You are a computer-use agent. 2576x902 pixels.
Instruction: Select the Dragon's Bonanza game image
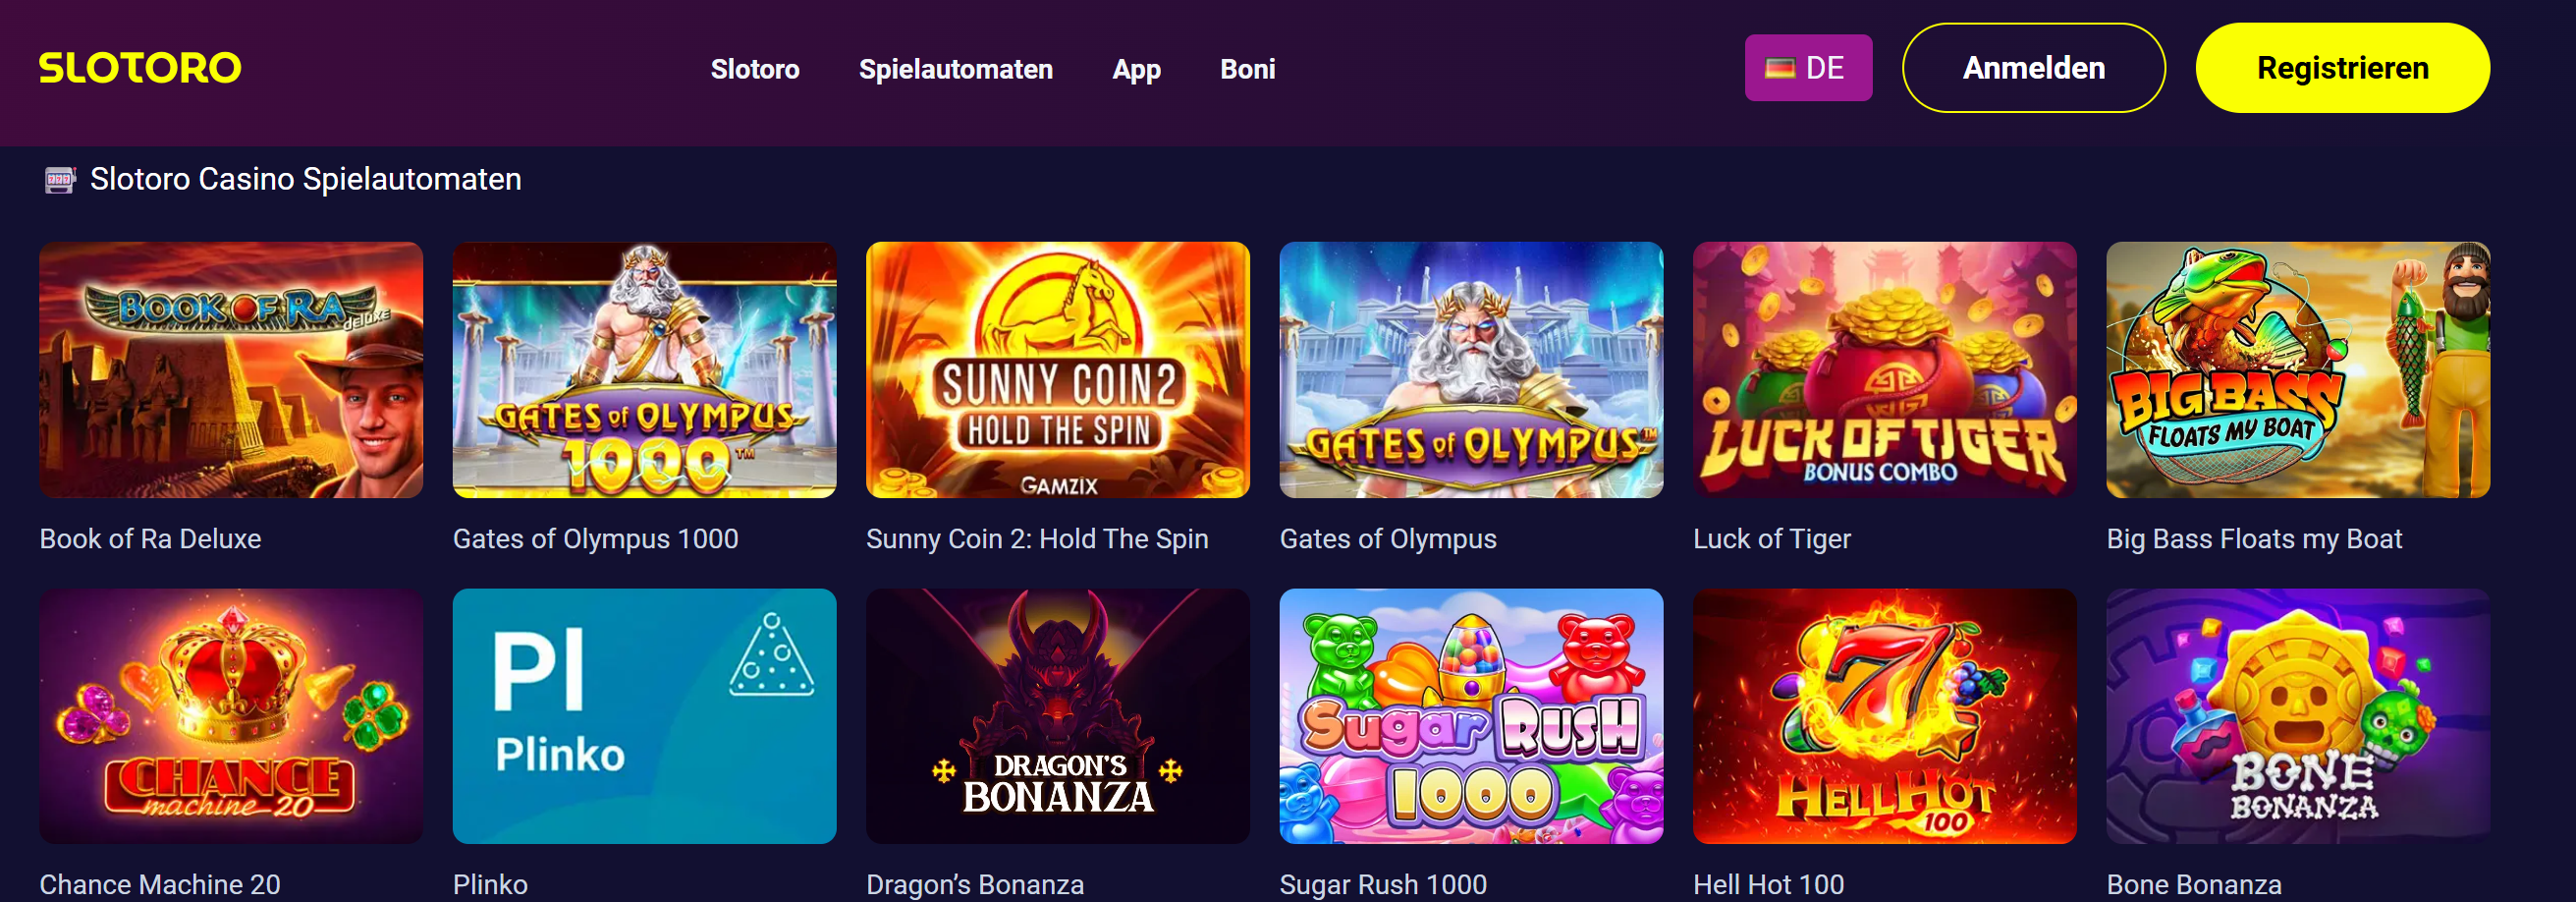click(x=1057, y=716)
